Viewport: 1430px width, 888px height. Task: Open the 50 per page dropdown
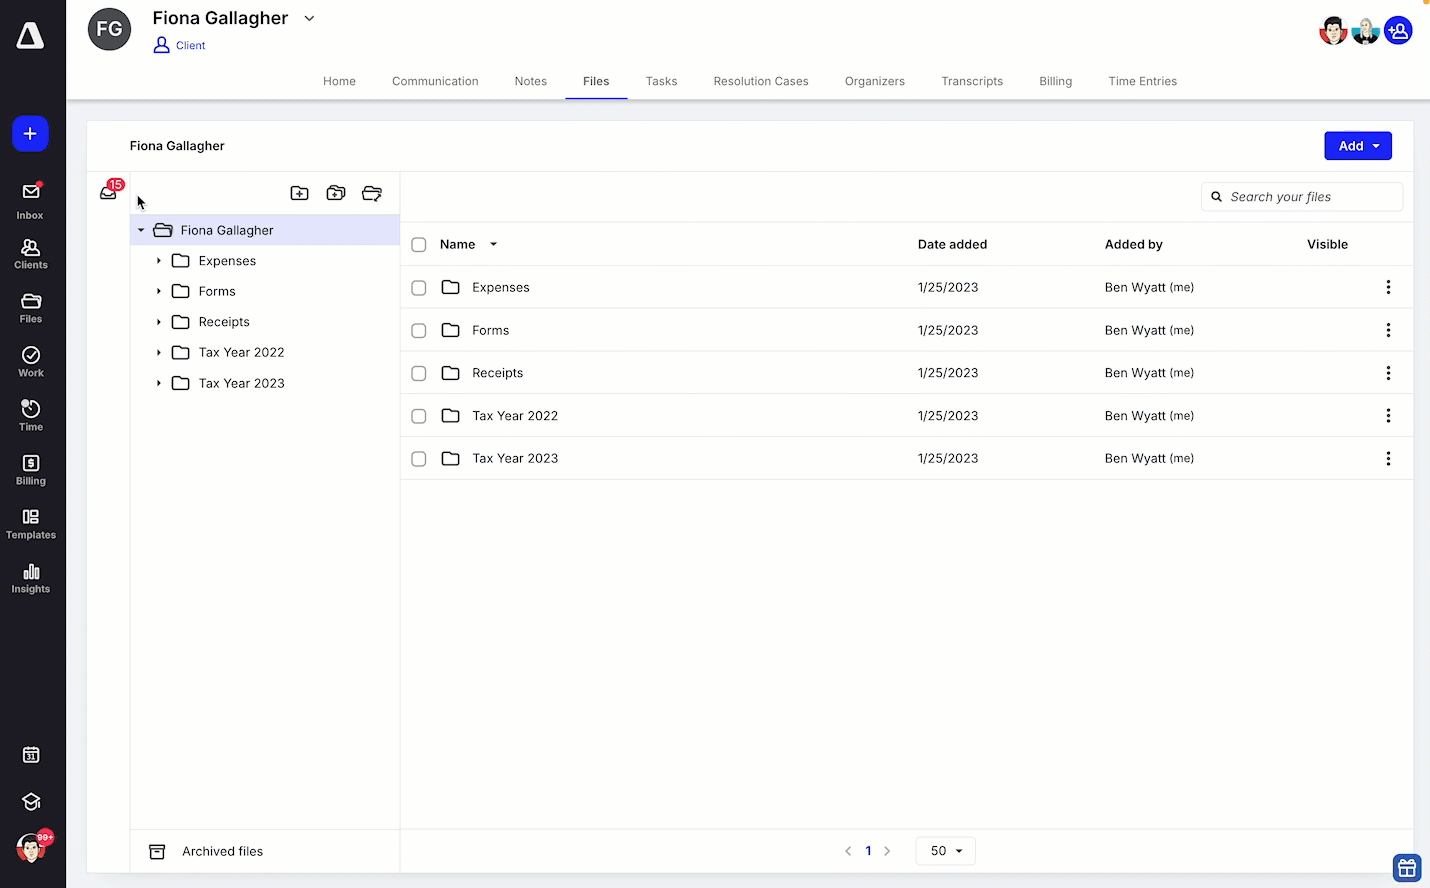(x=946, y=851)
